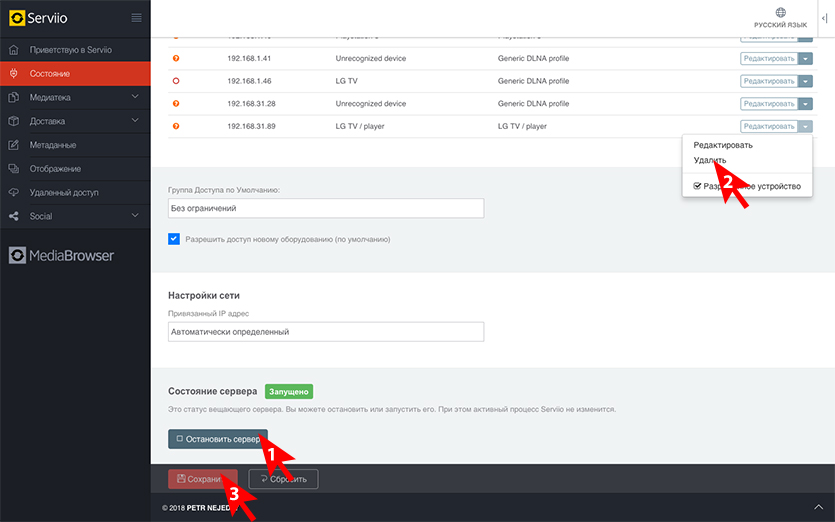Toggle the hamburger menu beside Serviio logo
The height and width of the screenshot is (522, 835).
click(136, 18)
